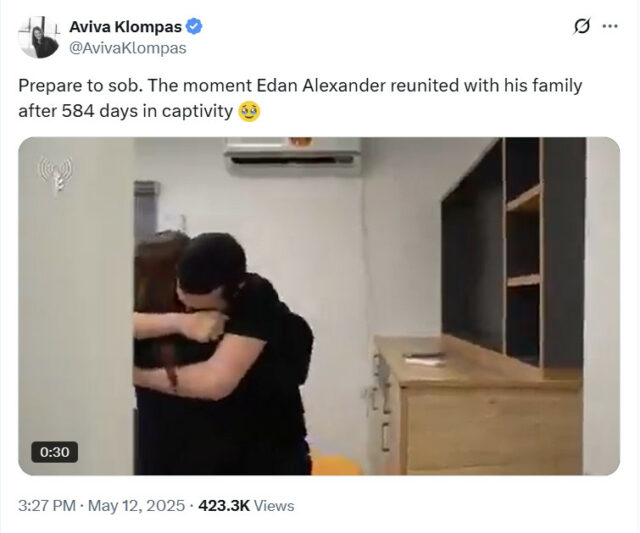Viewport: 640px width, 533px height.
Task: Click the IDF watermark logo in video
Action: [56, 174]
